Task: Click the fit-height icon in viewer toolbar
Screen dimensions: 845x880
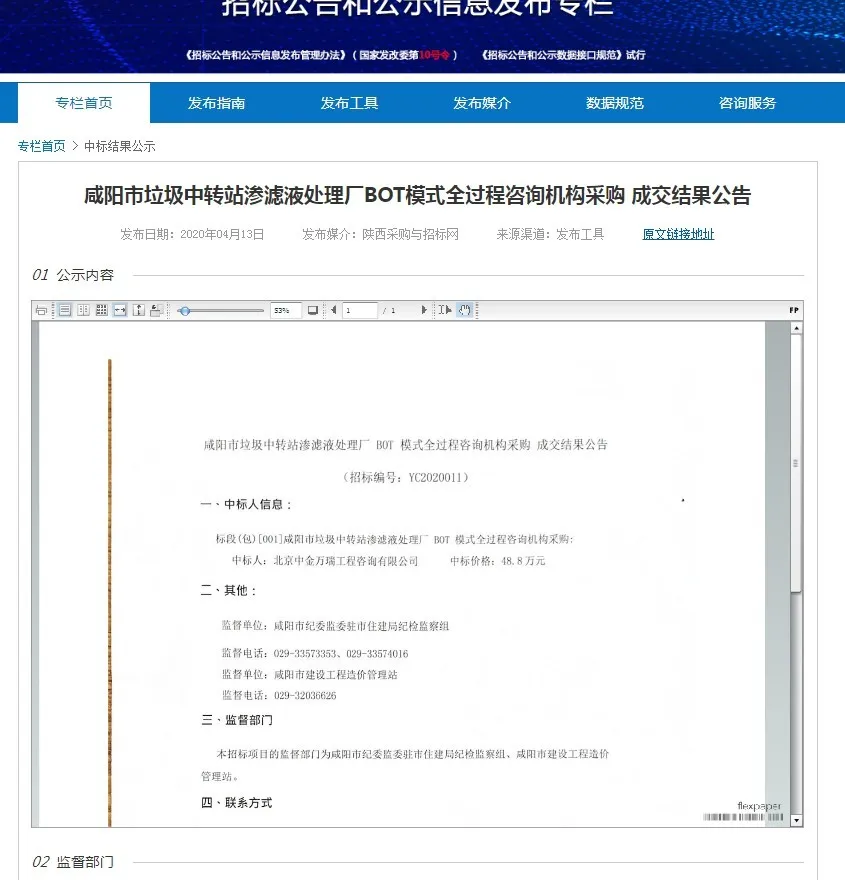Action: (x=138, y=311)
